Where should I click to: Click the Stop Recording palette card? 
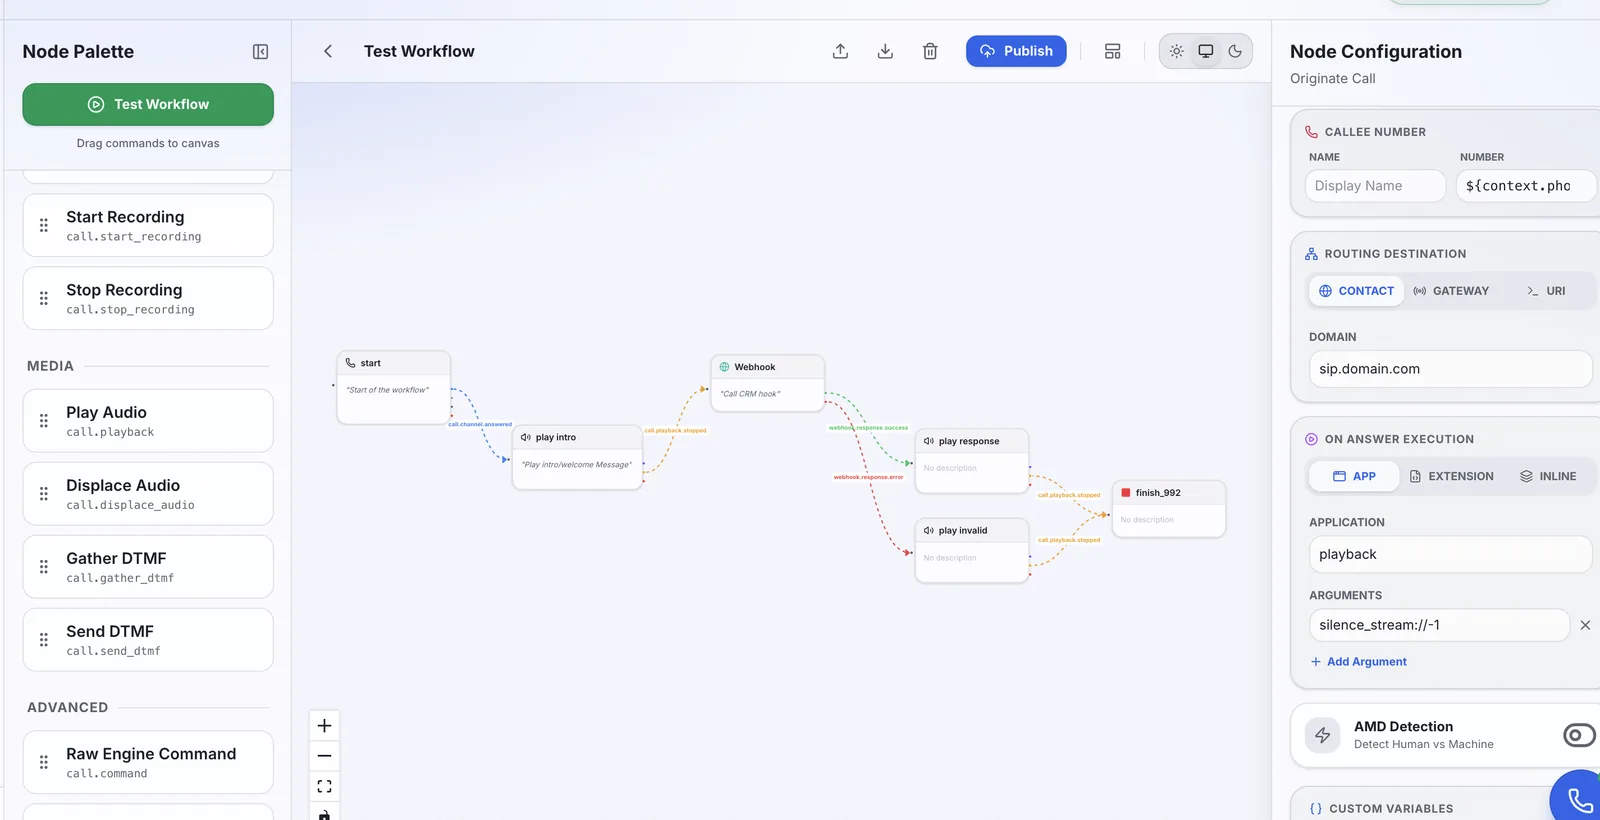point(148,298)
